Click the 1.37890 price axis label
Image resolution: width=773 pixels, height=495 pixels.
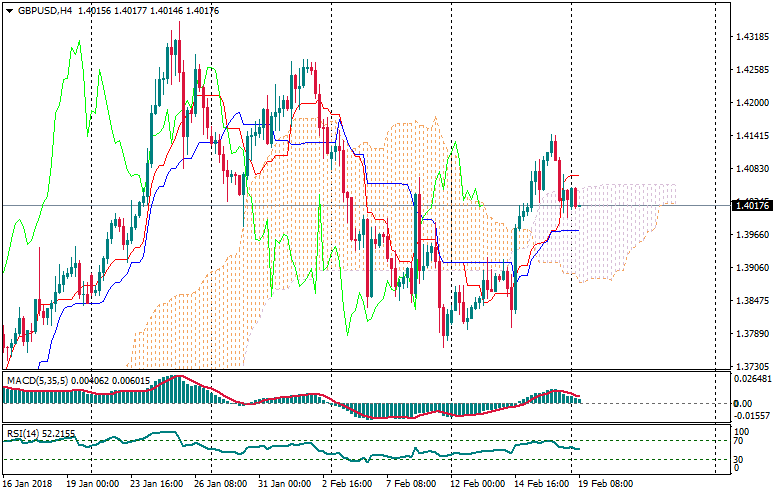(x=750, y=334)
